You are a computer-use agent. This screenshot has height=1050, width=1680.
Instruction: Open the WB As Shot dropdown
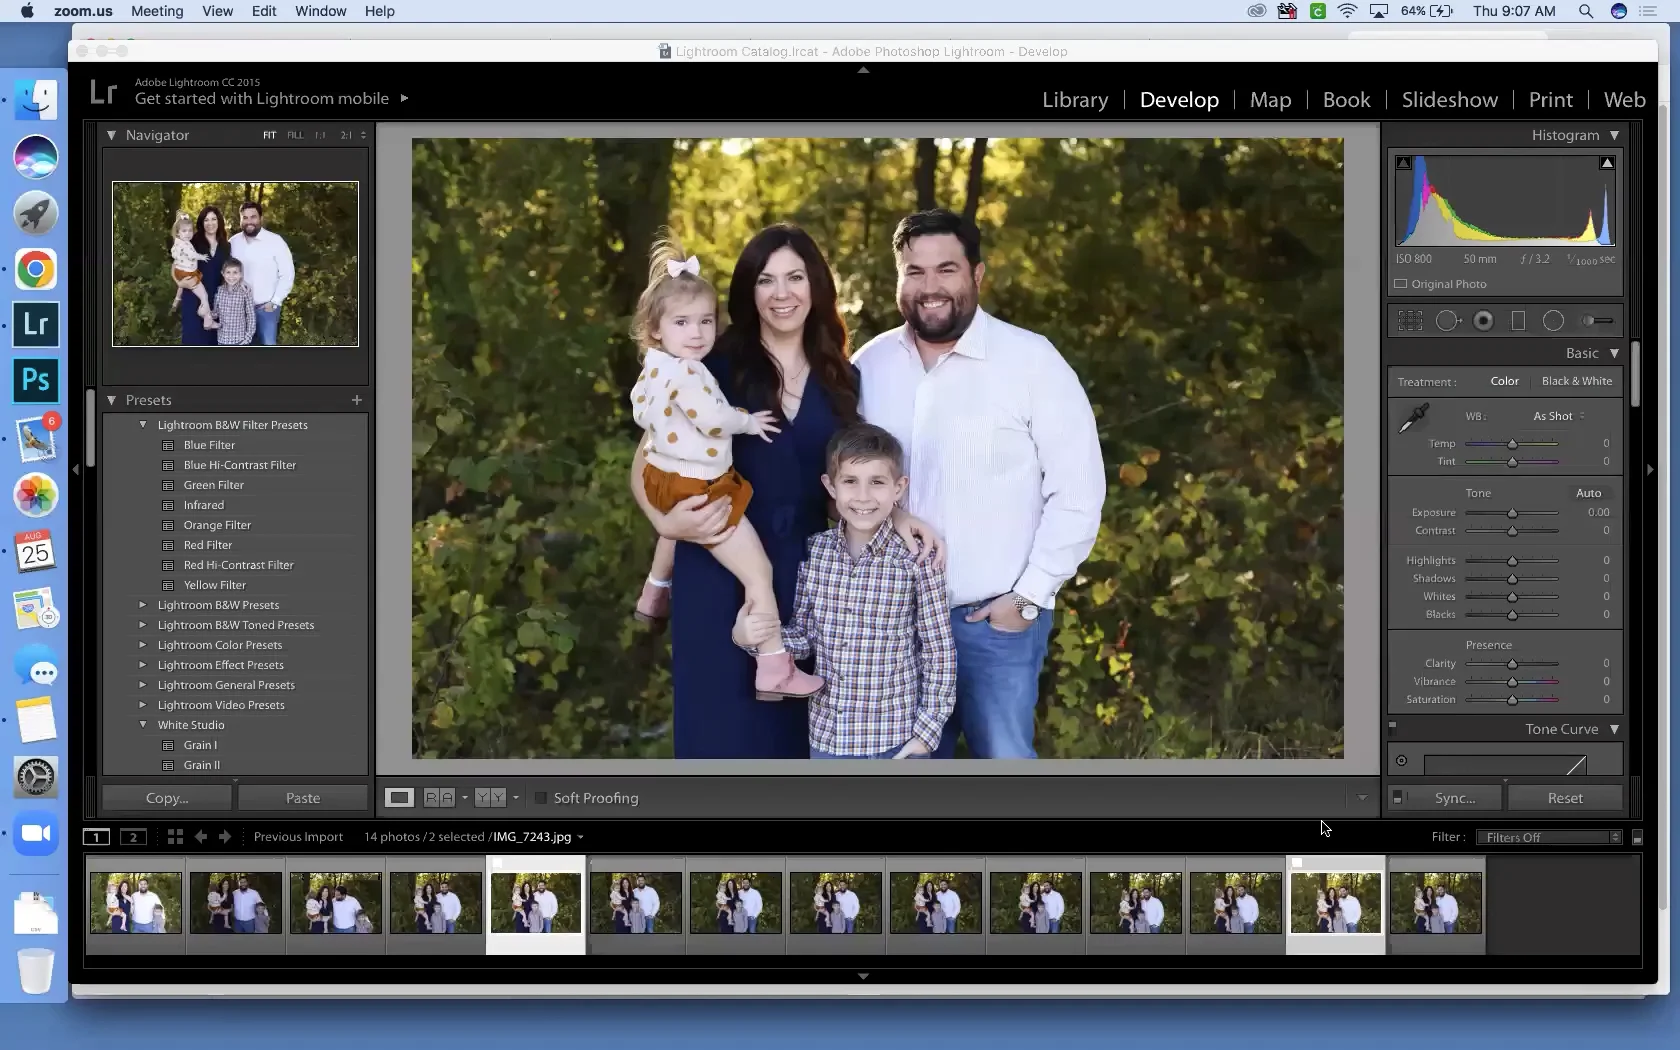[x=1559, y=416]
